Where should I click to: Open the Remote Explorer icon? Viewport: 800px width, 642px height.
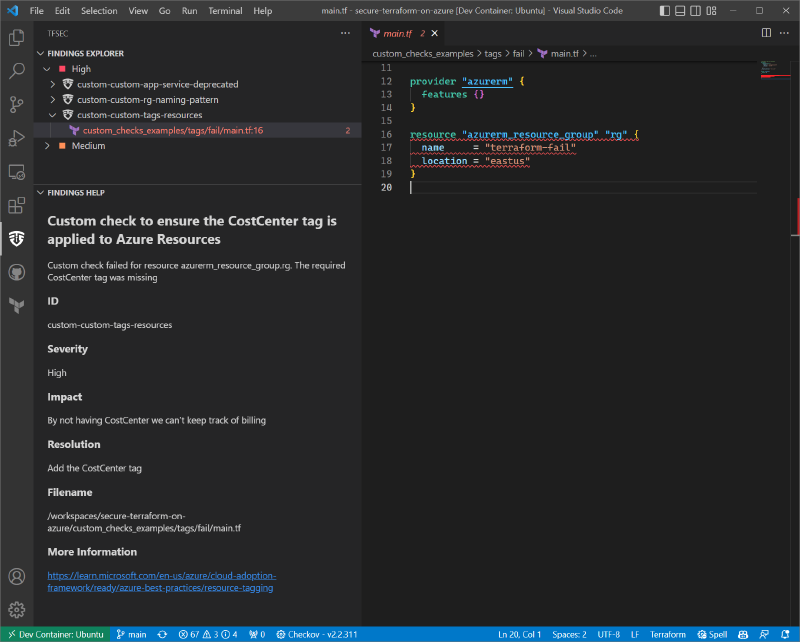(x=16, y=172)
